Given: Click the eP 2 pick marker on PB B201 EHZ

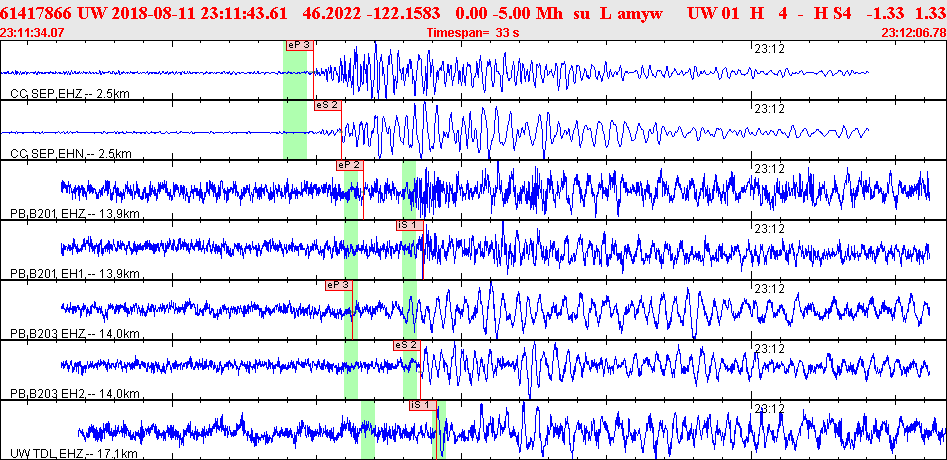Looking at the screenshot, I should pyautogui.click(x=348, y=165).
